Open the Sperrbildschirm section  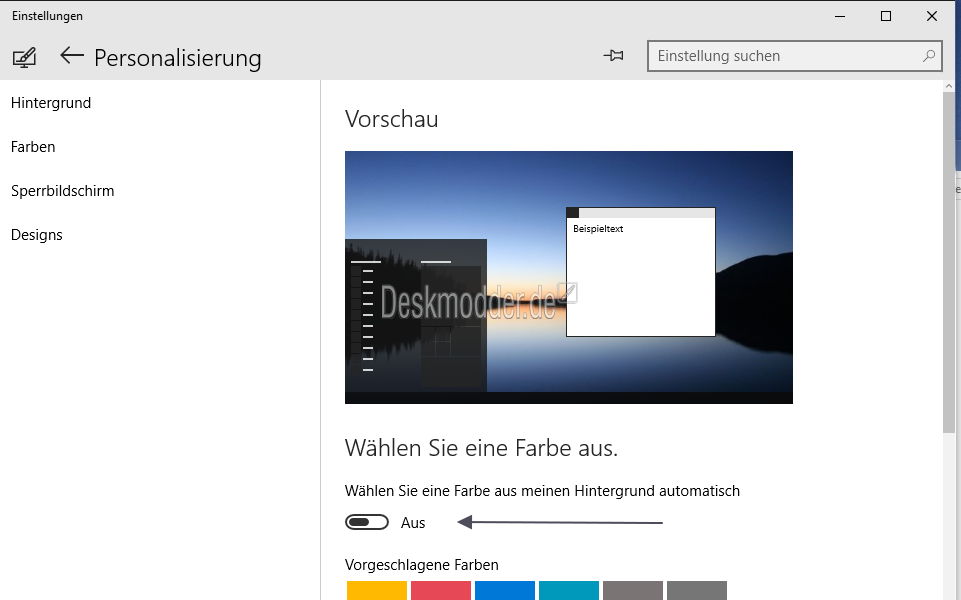tap(63, 191)
